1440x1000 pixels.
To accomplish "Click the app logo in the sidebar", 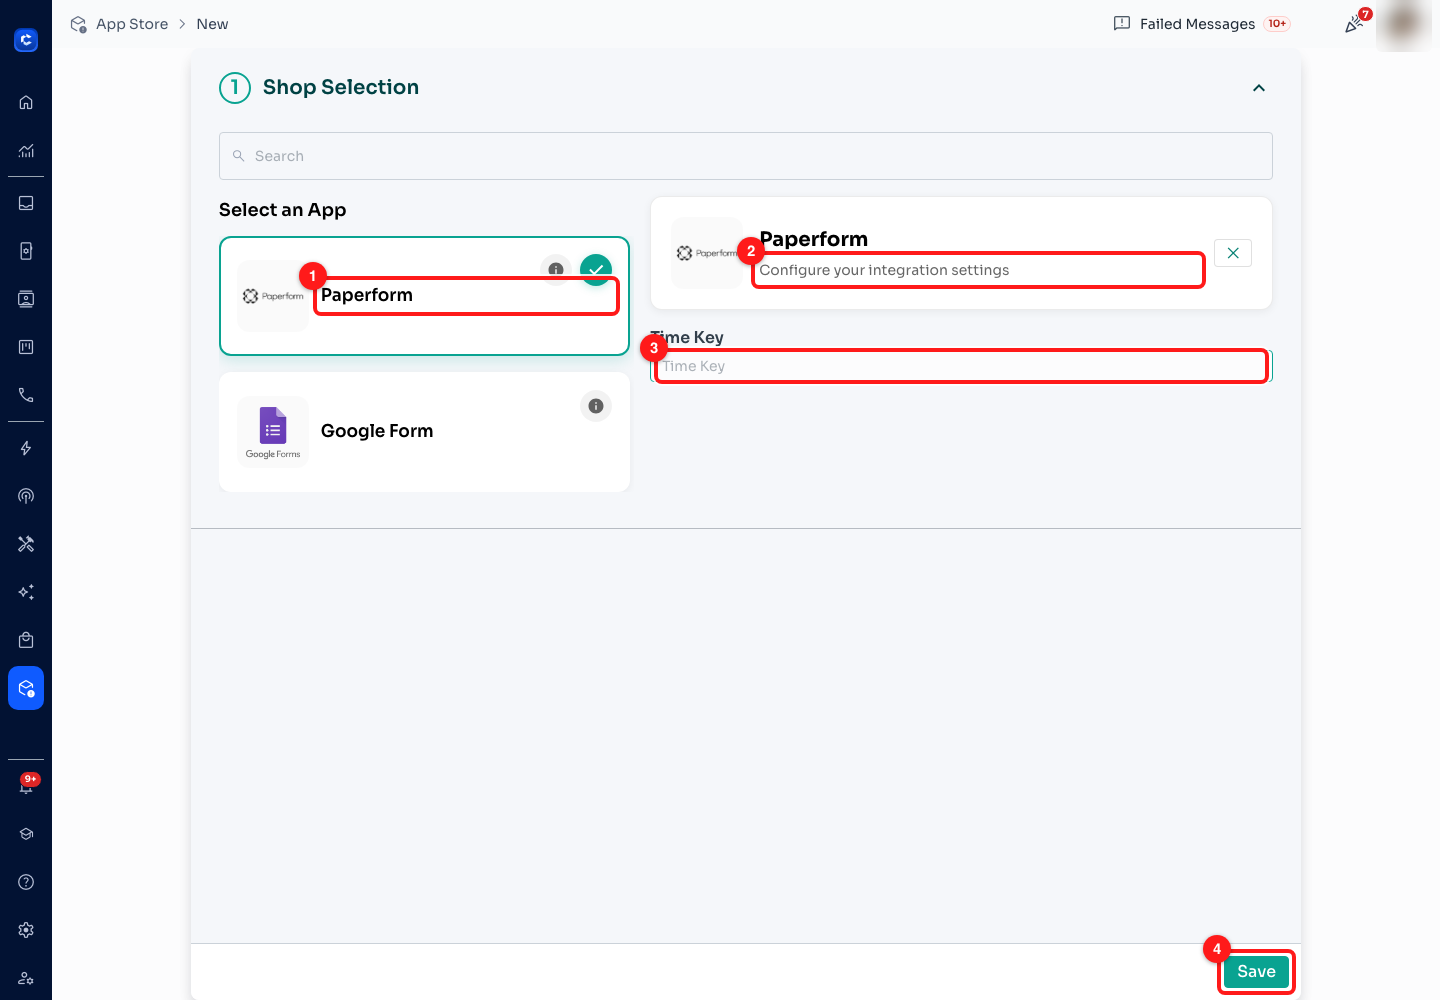I will pyautogui.click(x=26, y=40).
